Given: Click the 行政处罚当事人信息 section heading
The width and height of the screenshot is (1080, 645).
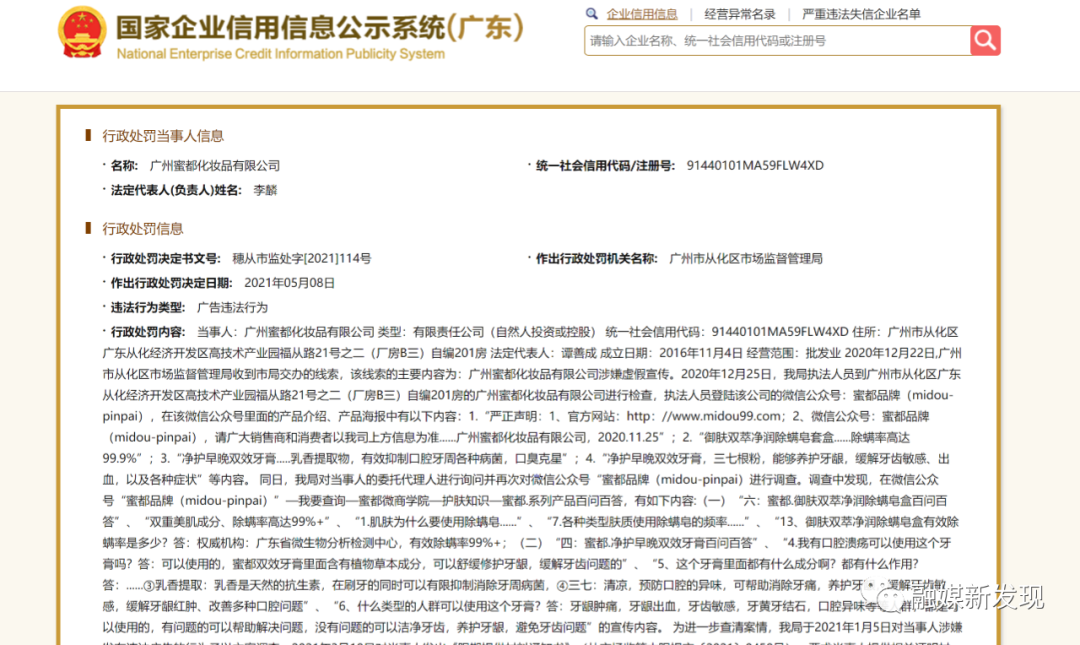Looking at the screenshot, I should [163, 136].
